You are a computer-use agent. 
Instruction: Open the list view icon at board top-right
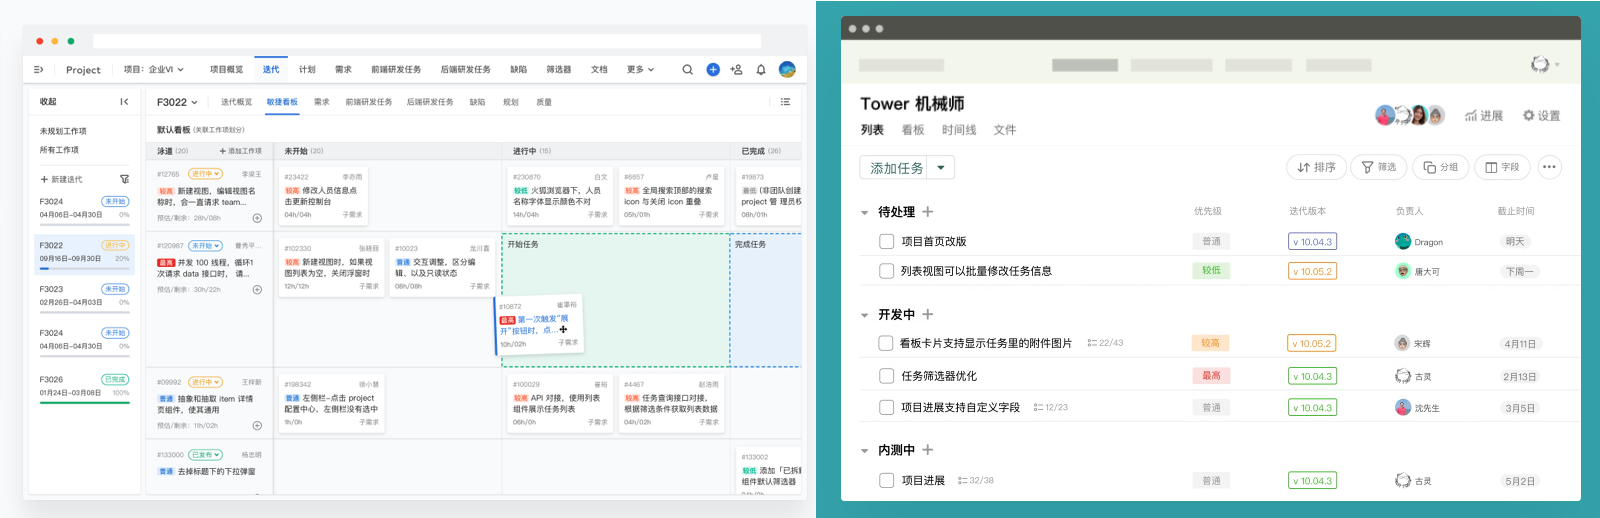785,102
